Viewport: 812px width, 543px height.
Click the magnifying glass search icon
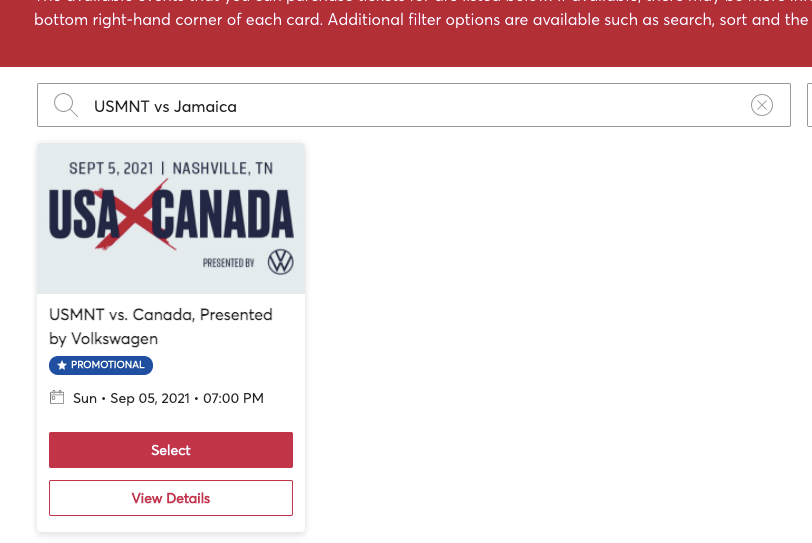[x=66, y=105]
